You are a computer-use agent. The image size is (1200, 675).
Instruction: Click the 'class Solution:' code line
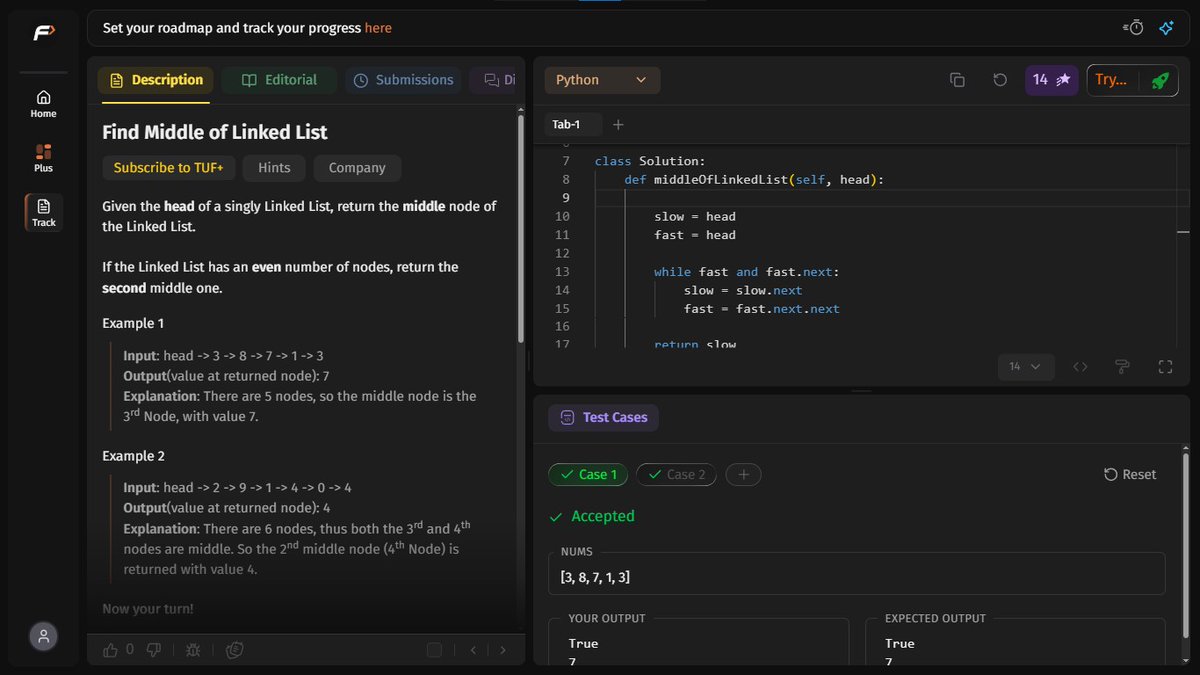[649, 161]
